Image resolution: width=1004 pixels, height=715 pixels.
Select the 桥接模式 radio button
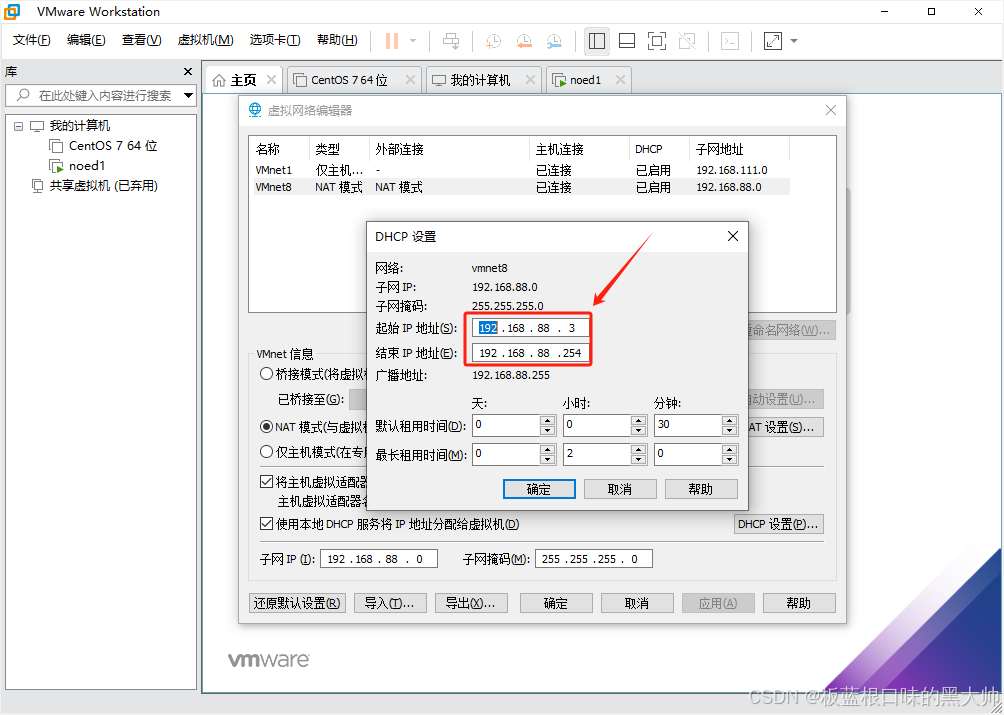click(x=266, y=374)
